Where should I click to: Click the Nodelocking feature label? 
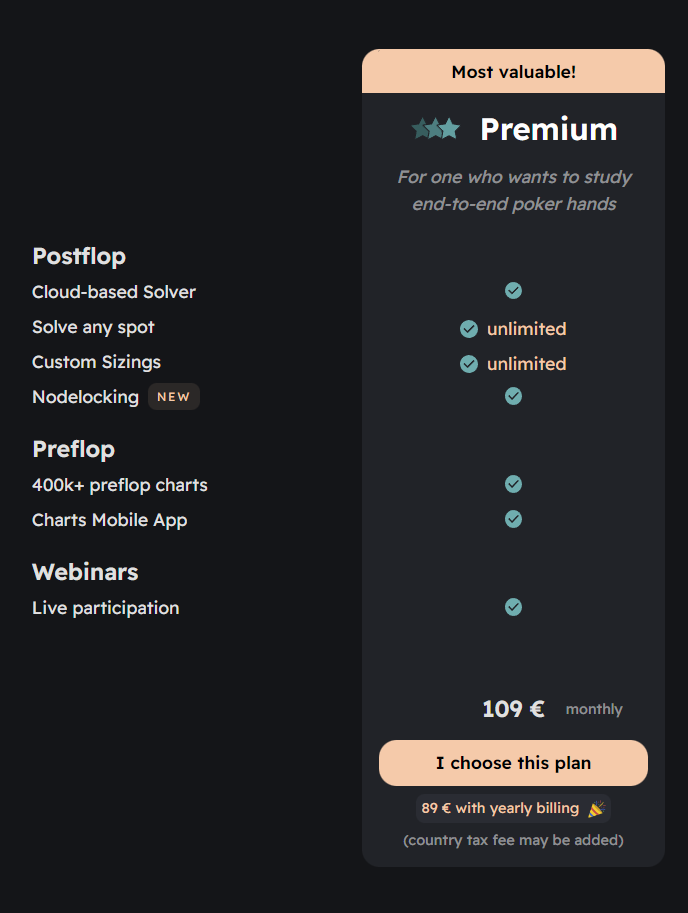click(x=85, y=397)
